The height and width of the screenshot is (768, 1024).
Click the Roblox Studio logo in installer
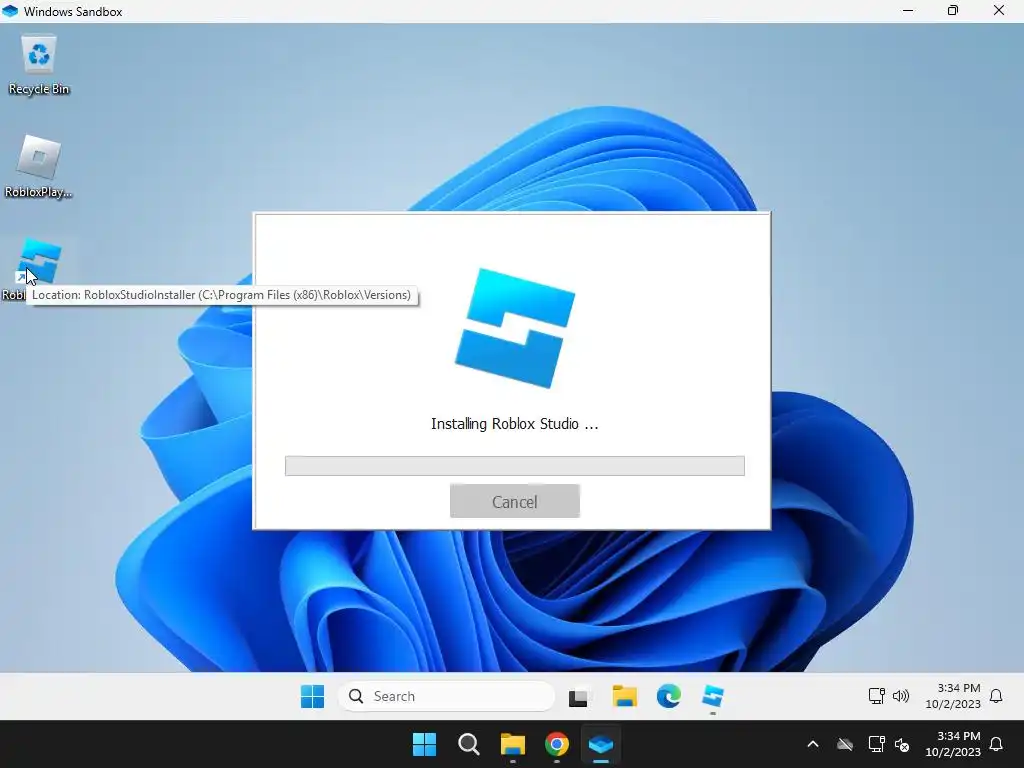[x=515, y=328]
